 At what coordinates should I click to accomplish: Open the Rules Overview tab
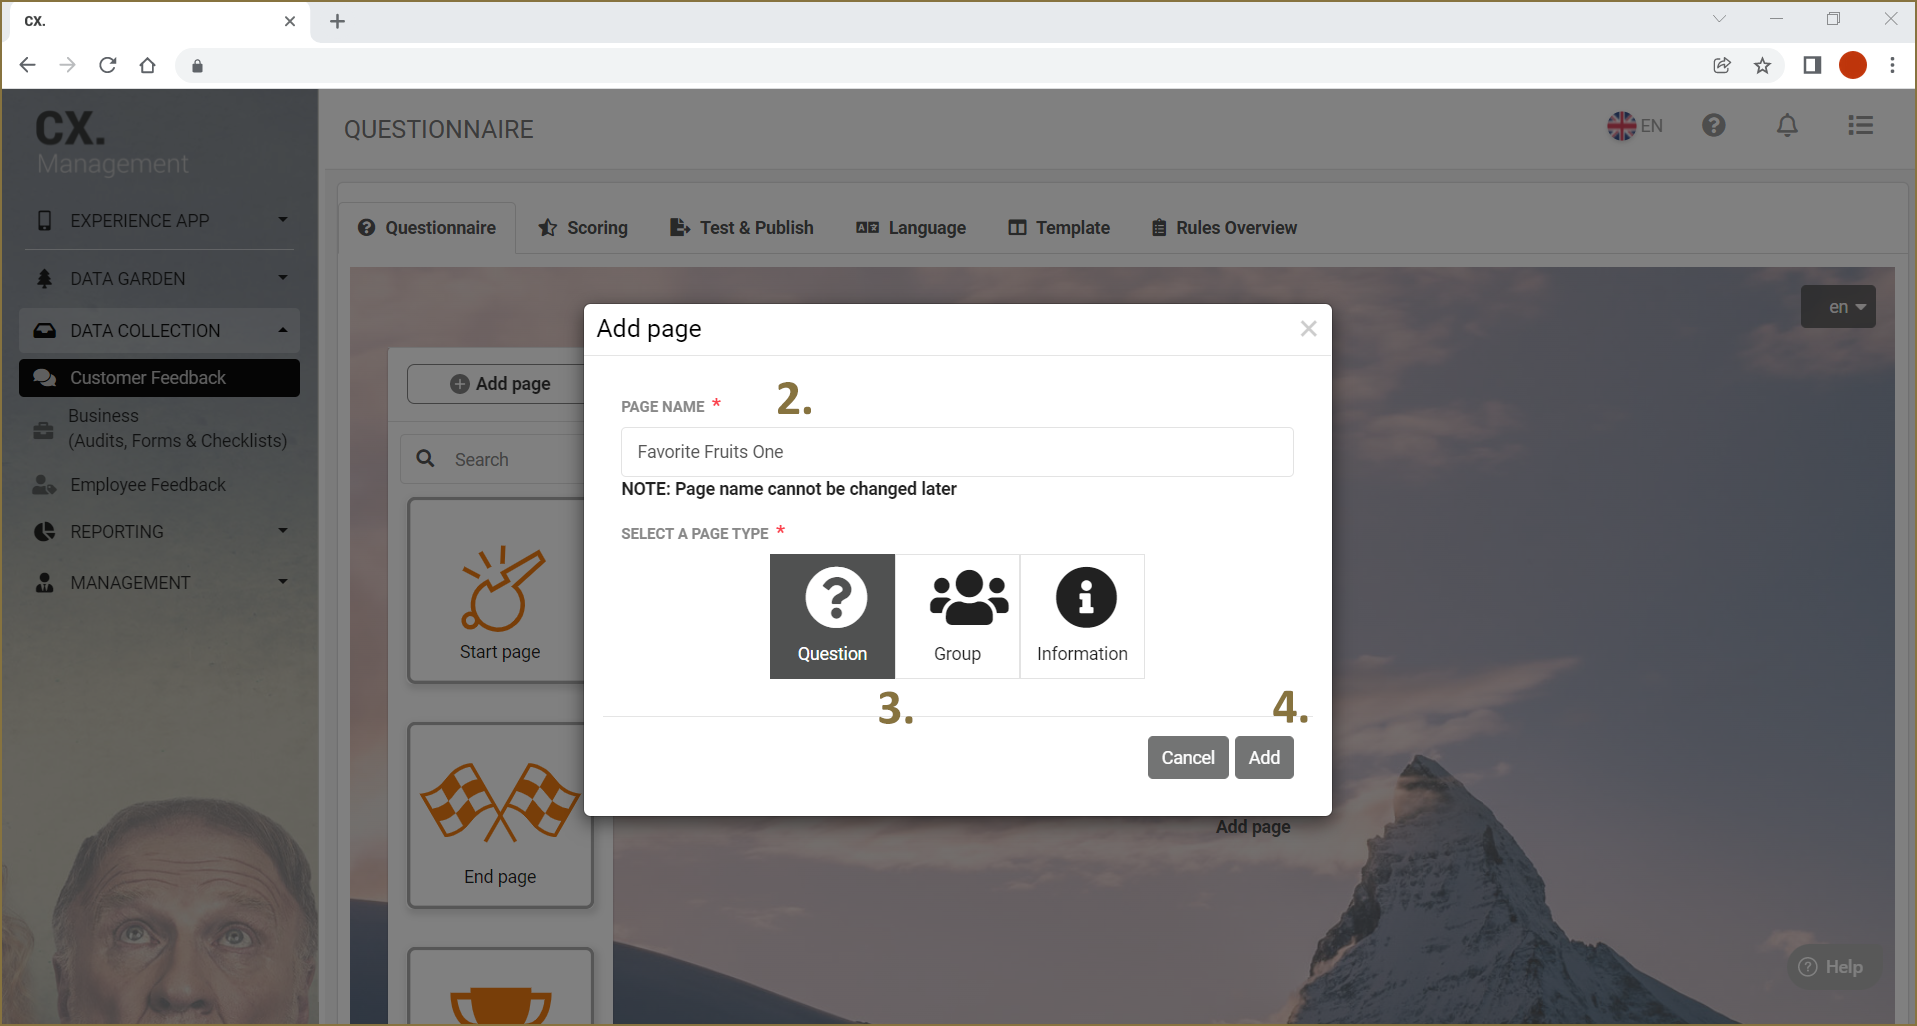coord(1224,228)
